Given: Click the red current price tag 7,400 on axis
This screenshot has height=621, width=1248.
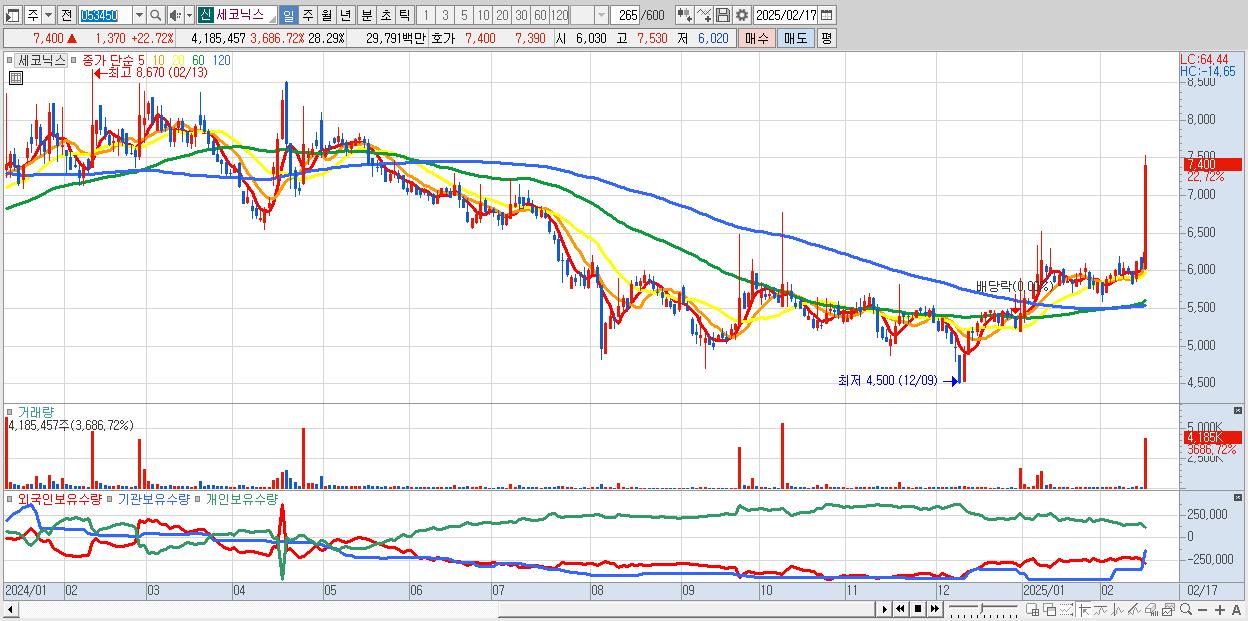Looking at the screenshot, I should click(x=1212, y=164).
